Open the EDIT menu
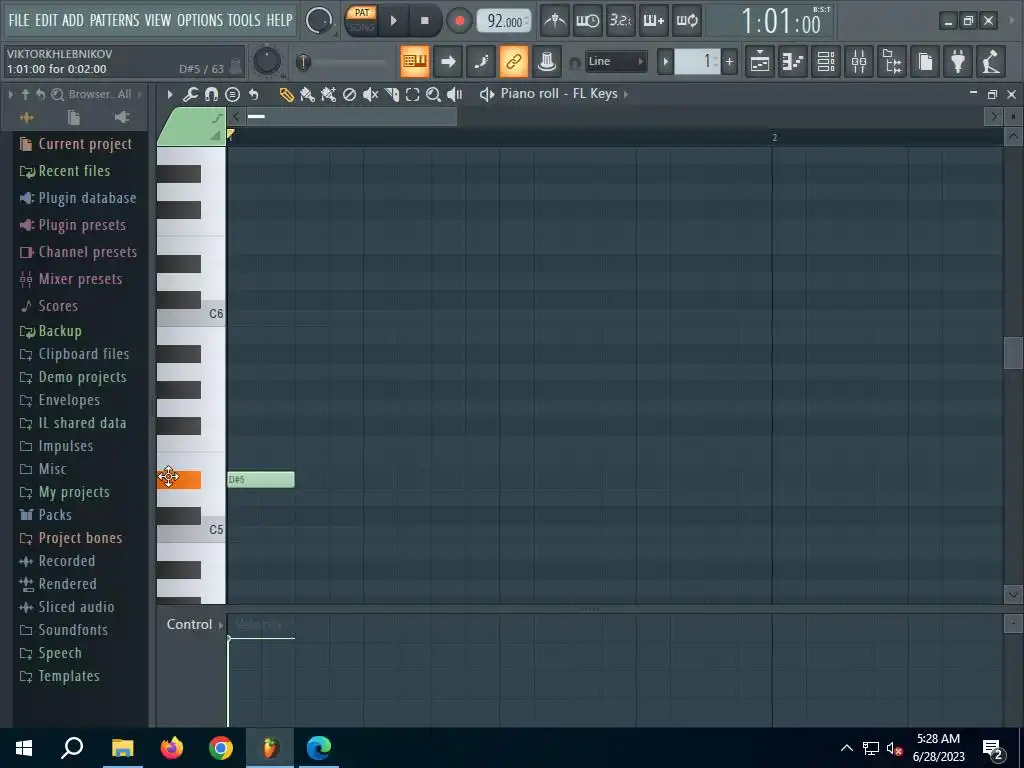Screen dimensions: 1024x768 46,20
